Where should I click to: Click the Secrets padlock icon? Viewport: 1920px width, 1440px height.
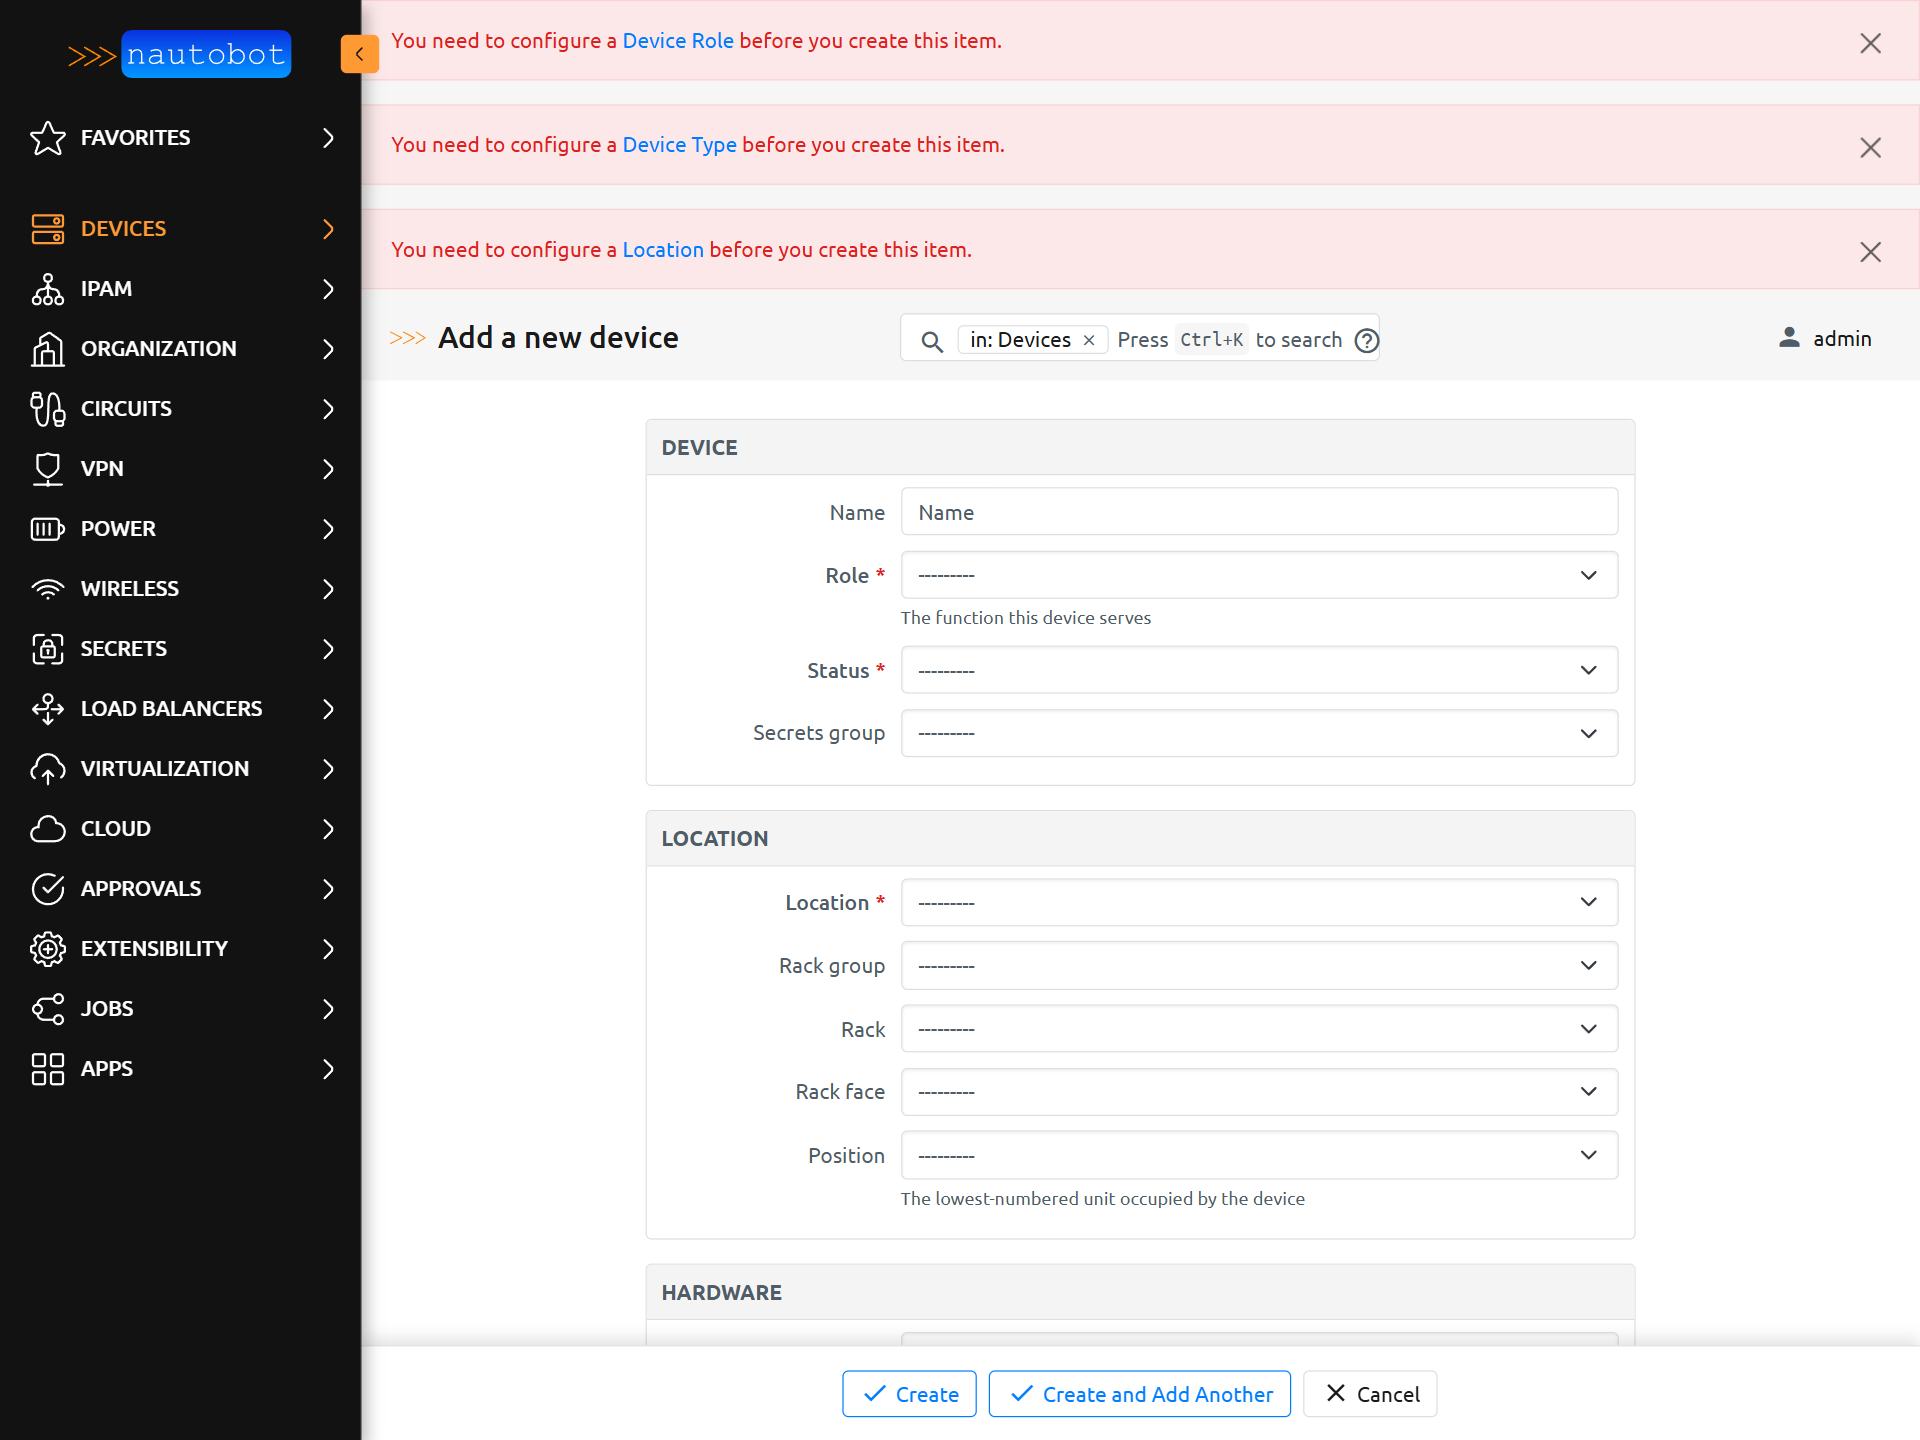[47, 649]
